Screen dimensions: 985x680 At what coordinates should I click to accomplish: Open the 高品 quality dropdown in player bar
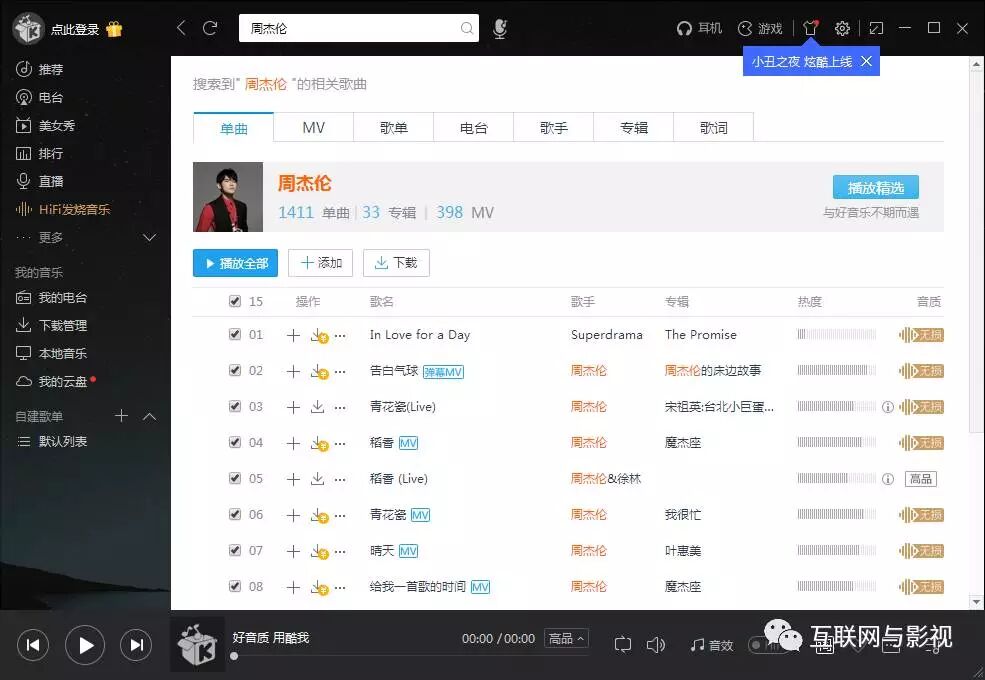coord(566,639)
